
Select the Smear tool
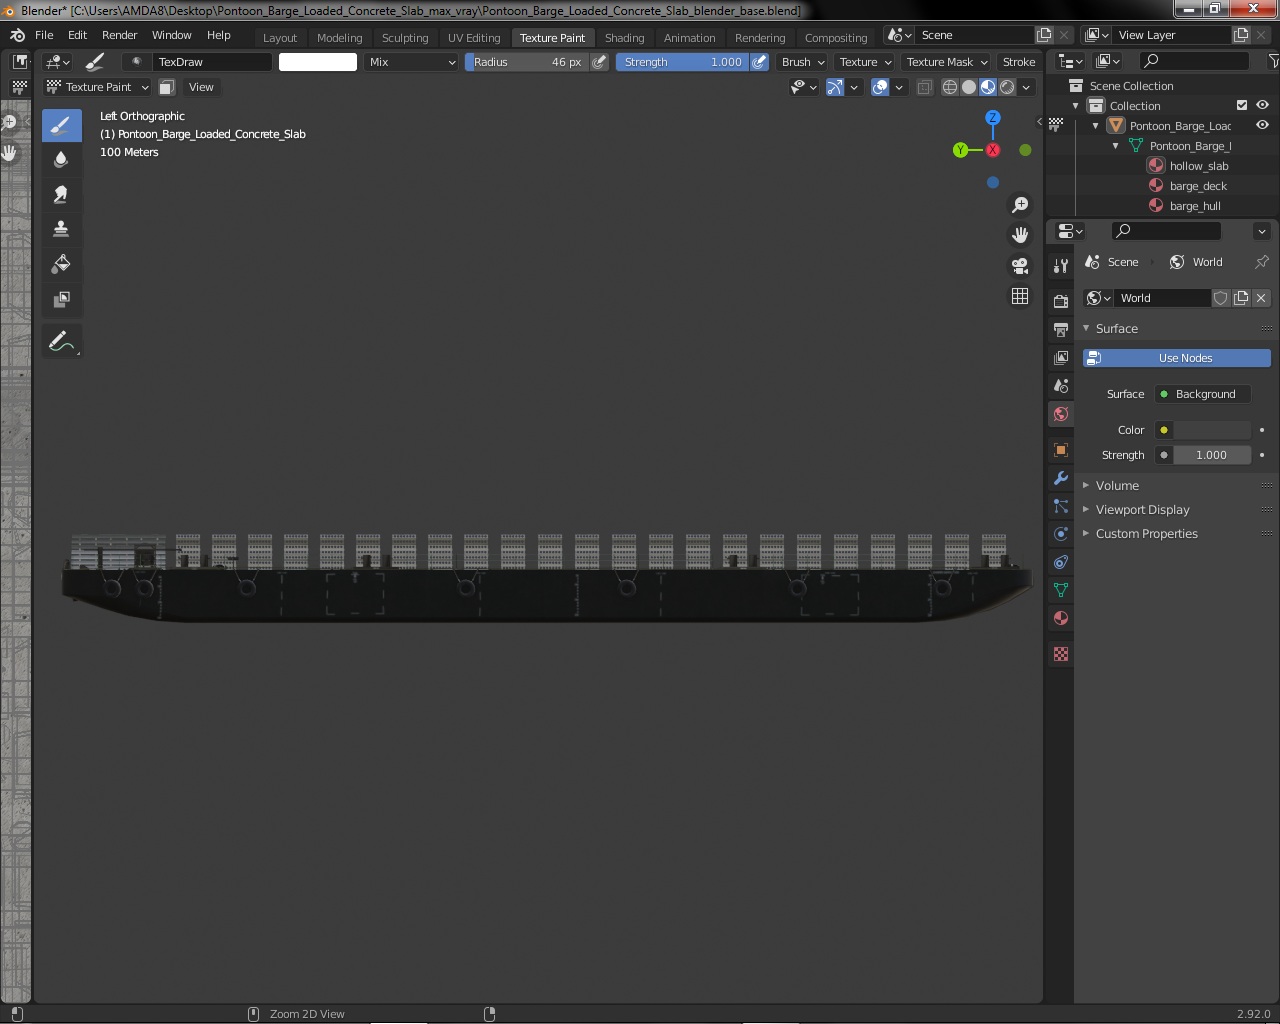[x=61, y=195]
